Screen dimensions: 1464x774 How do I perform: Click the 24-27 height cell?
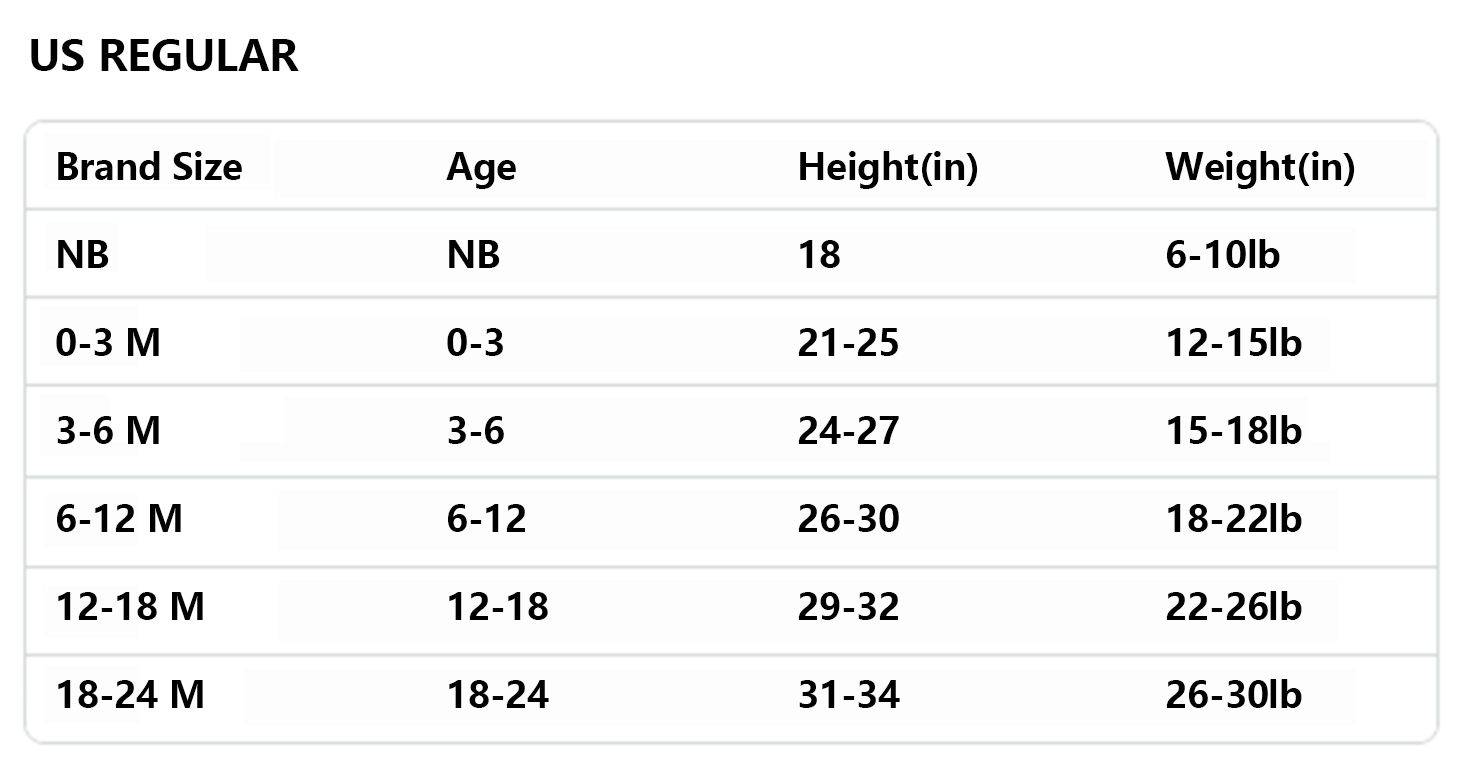point(848,431)
